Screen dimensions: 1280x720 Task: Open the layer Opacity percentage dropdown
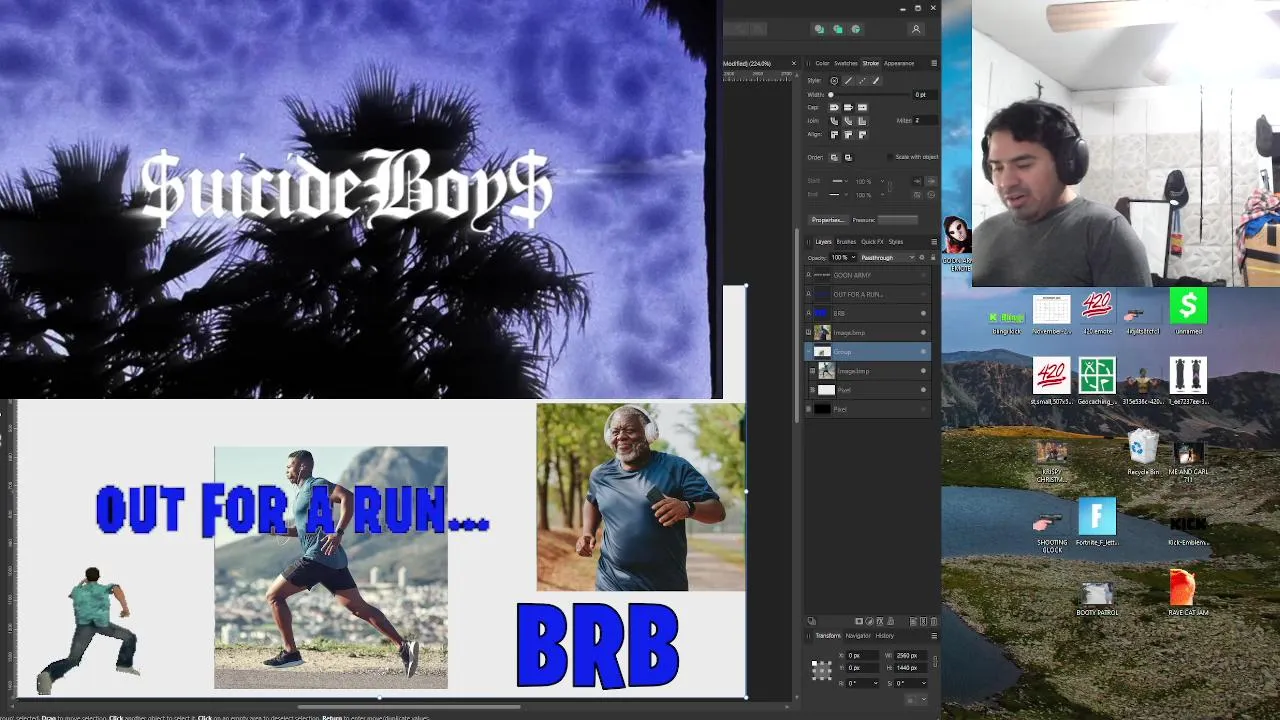click(853, 258)
